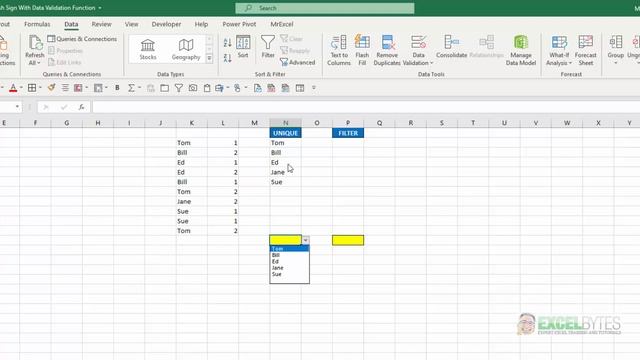
Task: Open Advanced filter options
Action: click(298, 62)
